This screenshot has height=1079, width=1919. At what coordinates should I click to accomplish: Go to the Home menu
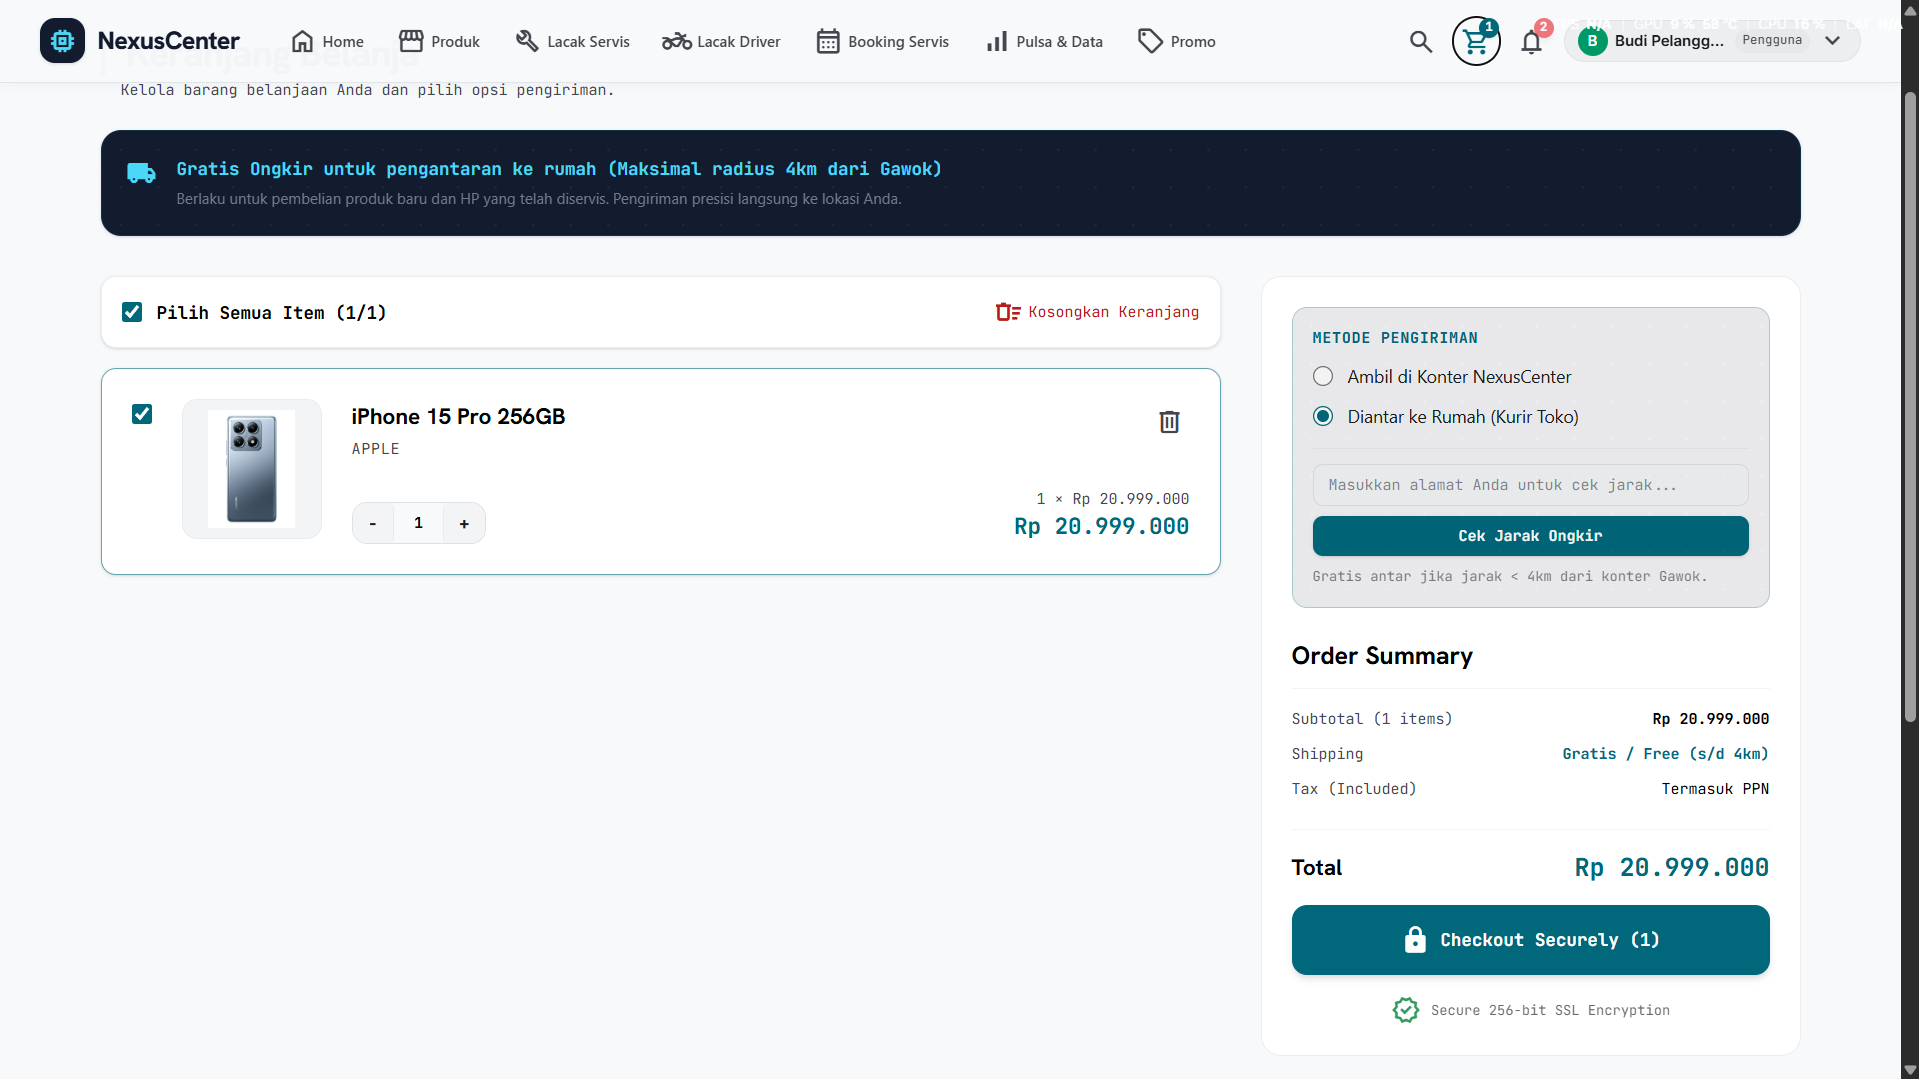[x=327, y=41]
